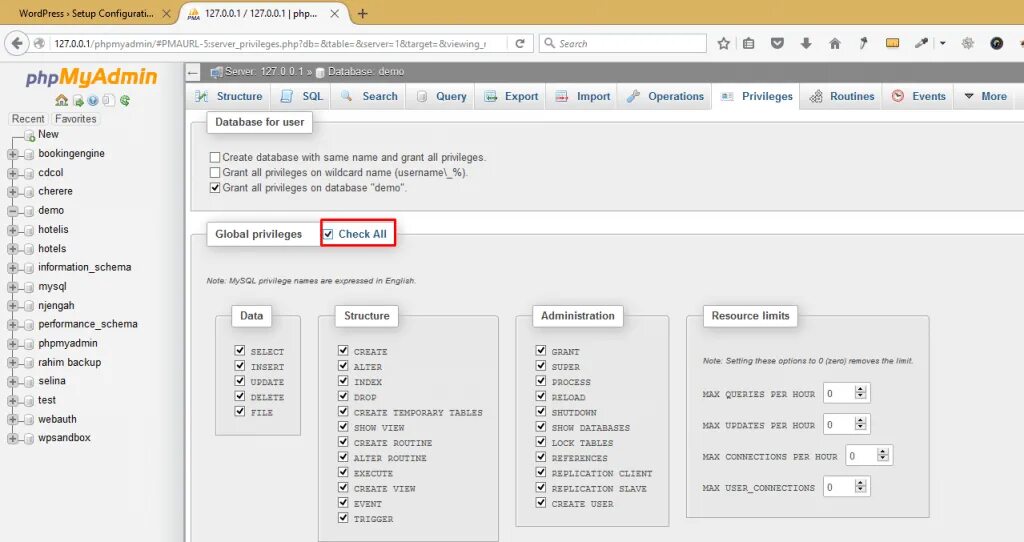Open the Import tab

[x=583, y=96]
